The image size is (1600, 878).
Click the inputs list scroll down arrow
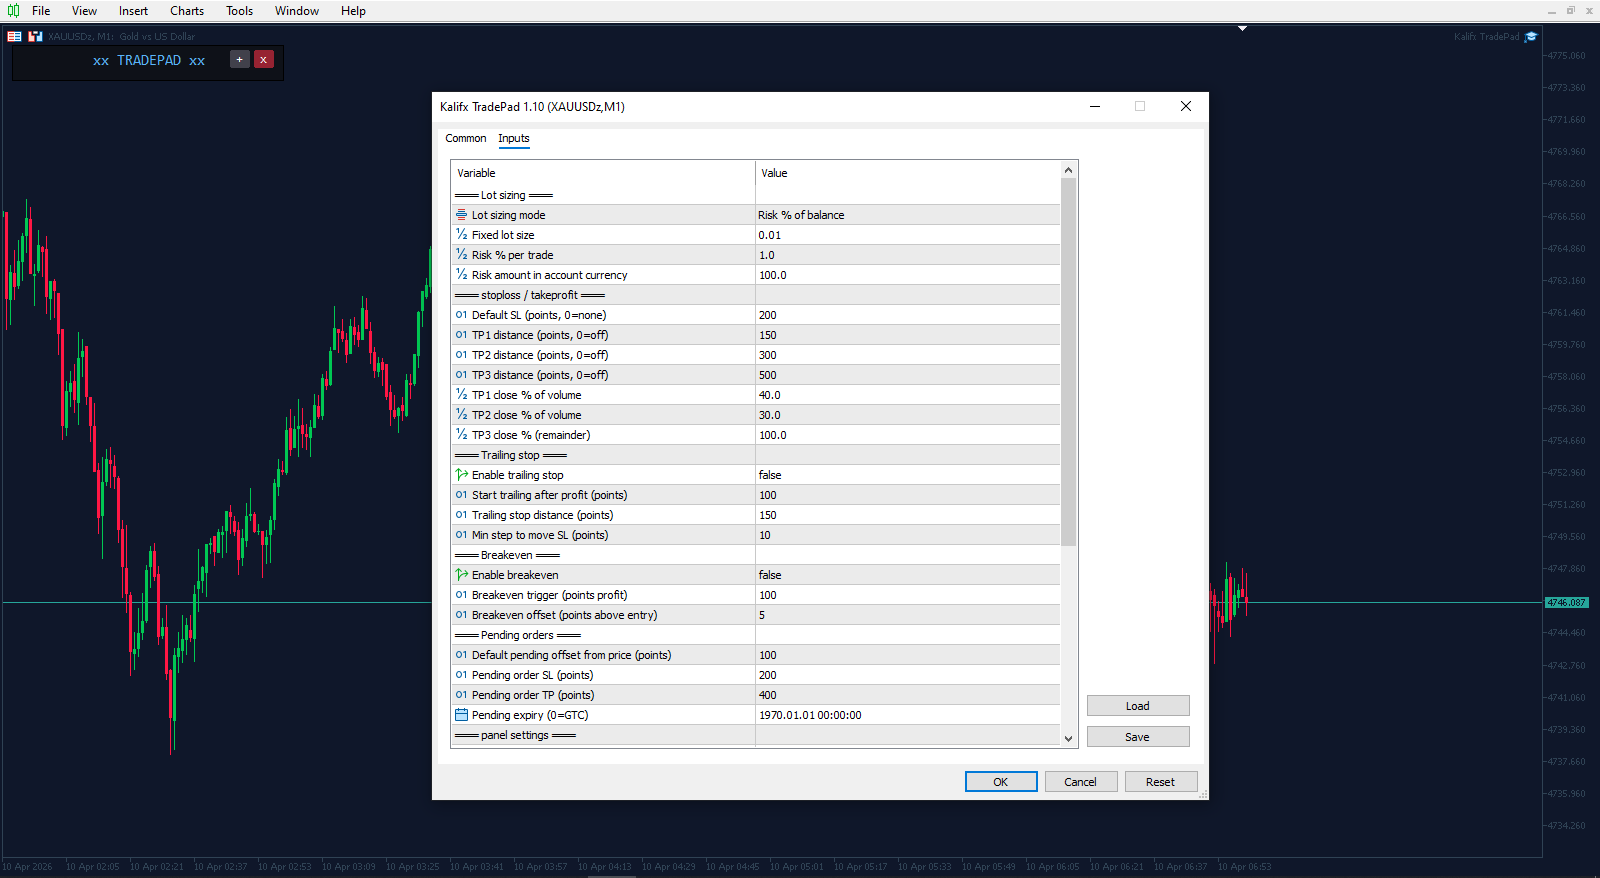[x=1068, y=738]
